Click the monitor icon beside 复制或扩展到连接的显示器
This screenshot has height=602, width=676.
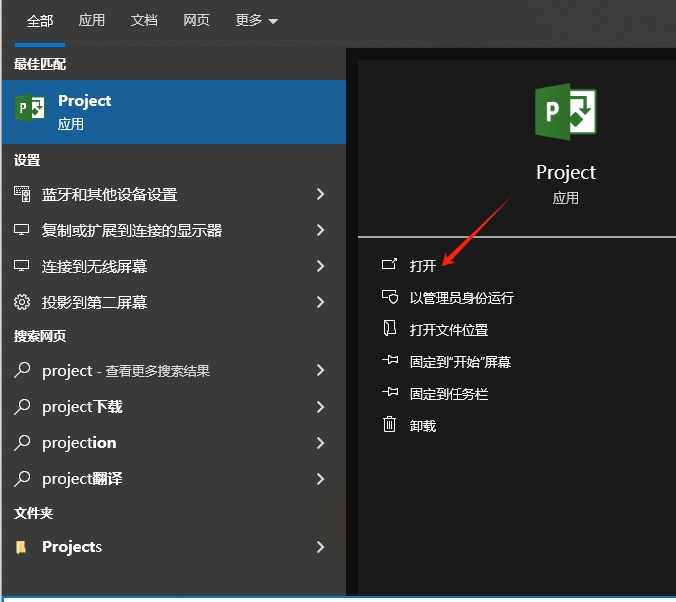22,229
